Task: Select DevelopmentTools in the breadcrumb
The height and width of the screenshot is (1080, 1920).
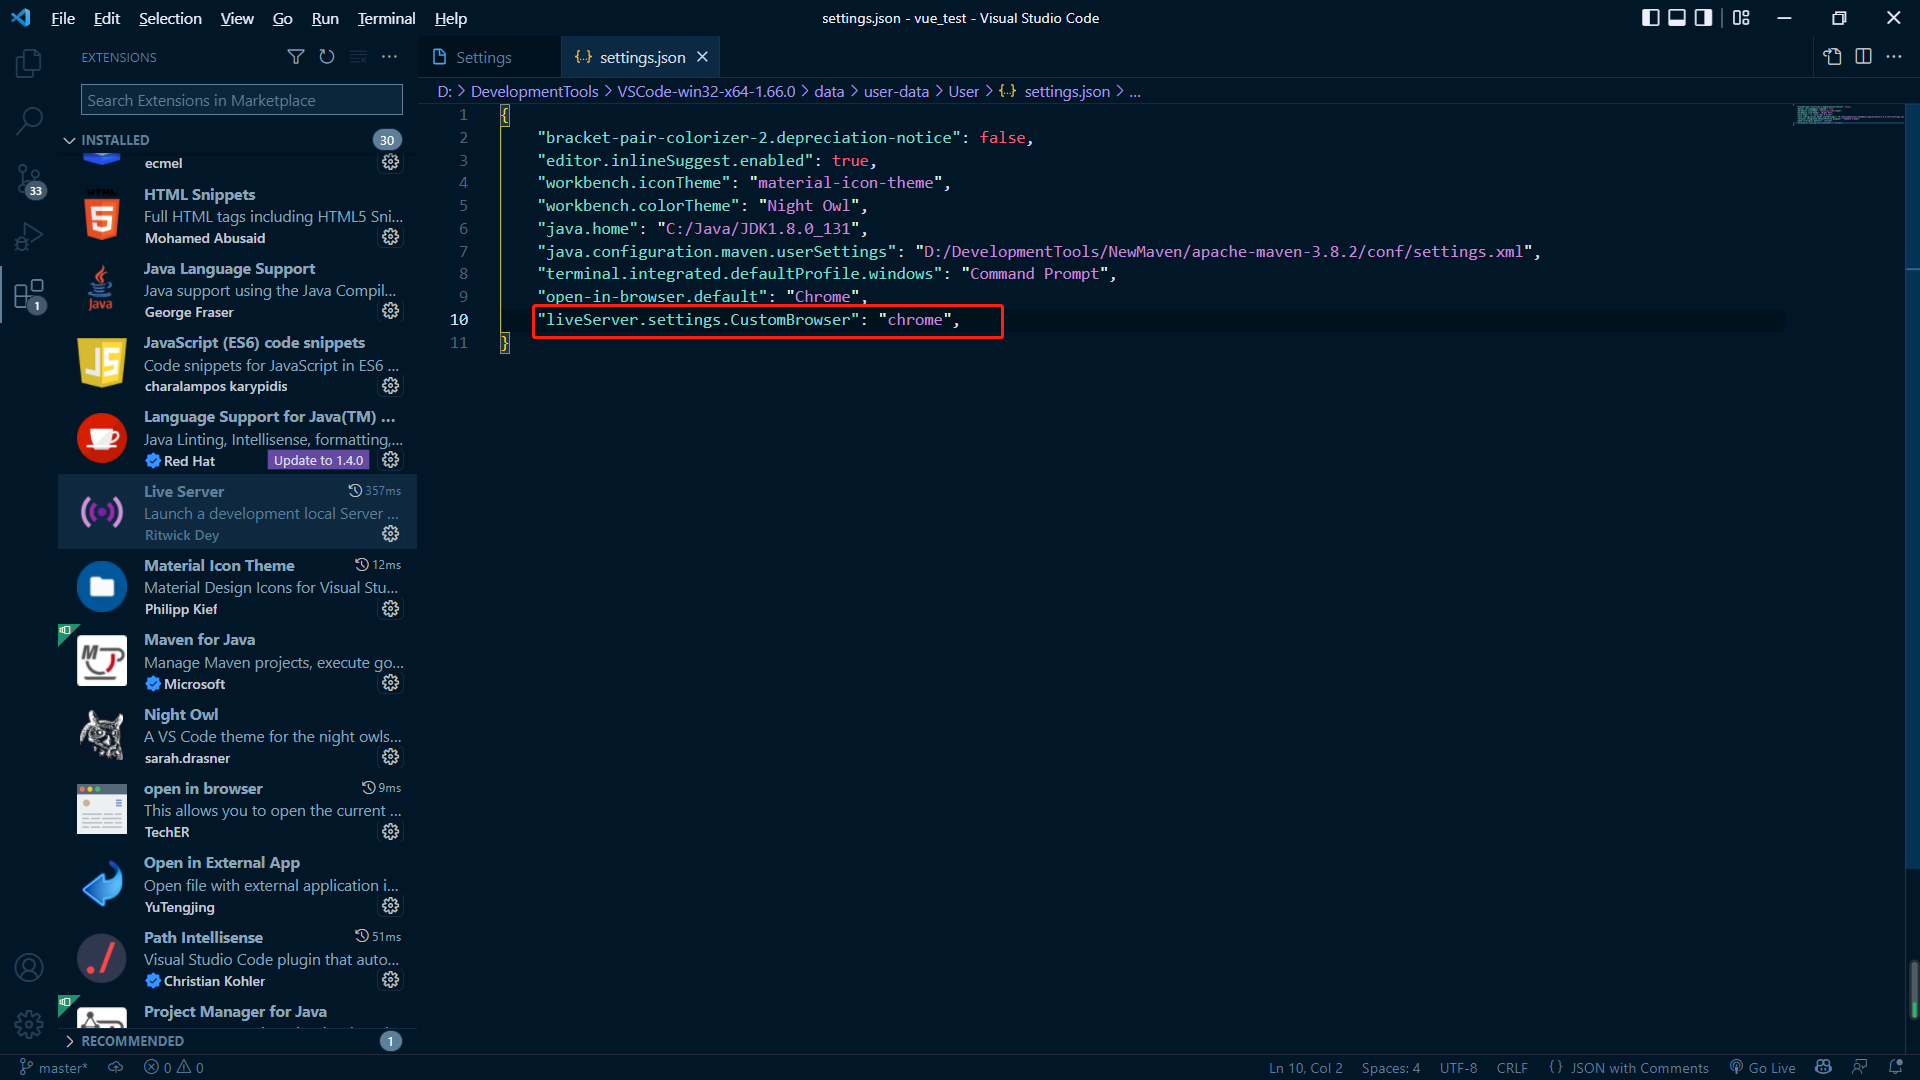Action: 534,91
